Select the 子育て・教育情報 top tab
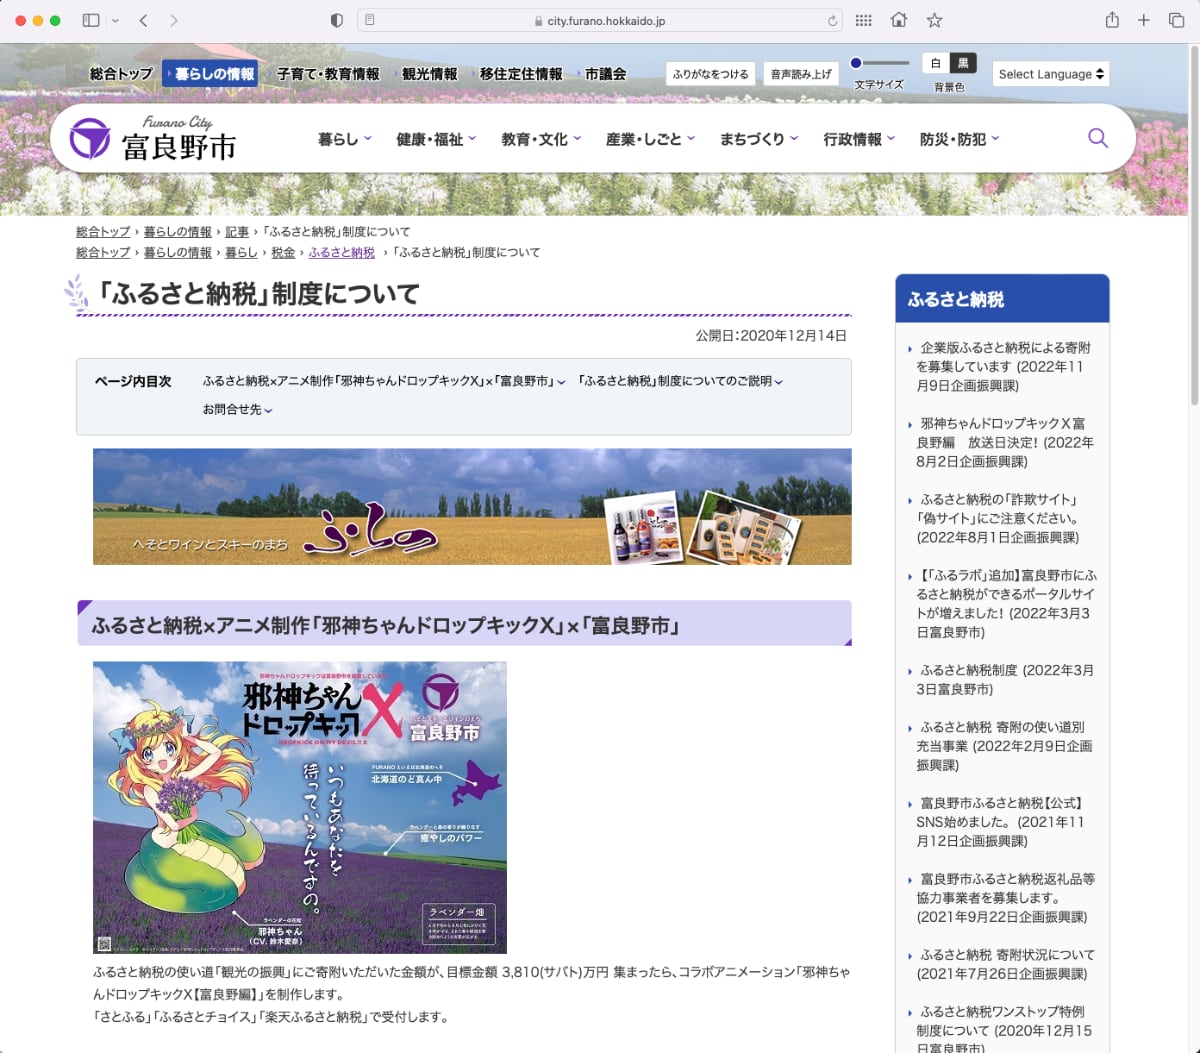This screenshot has height=1053, width=1200. [x=328, y=74]
